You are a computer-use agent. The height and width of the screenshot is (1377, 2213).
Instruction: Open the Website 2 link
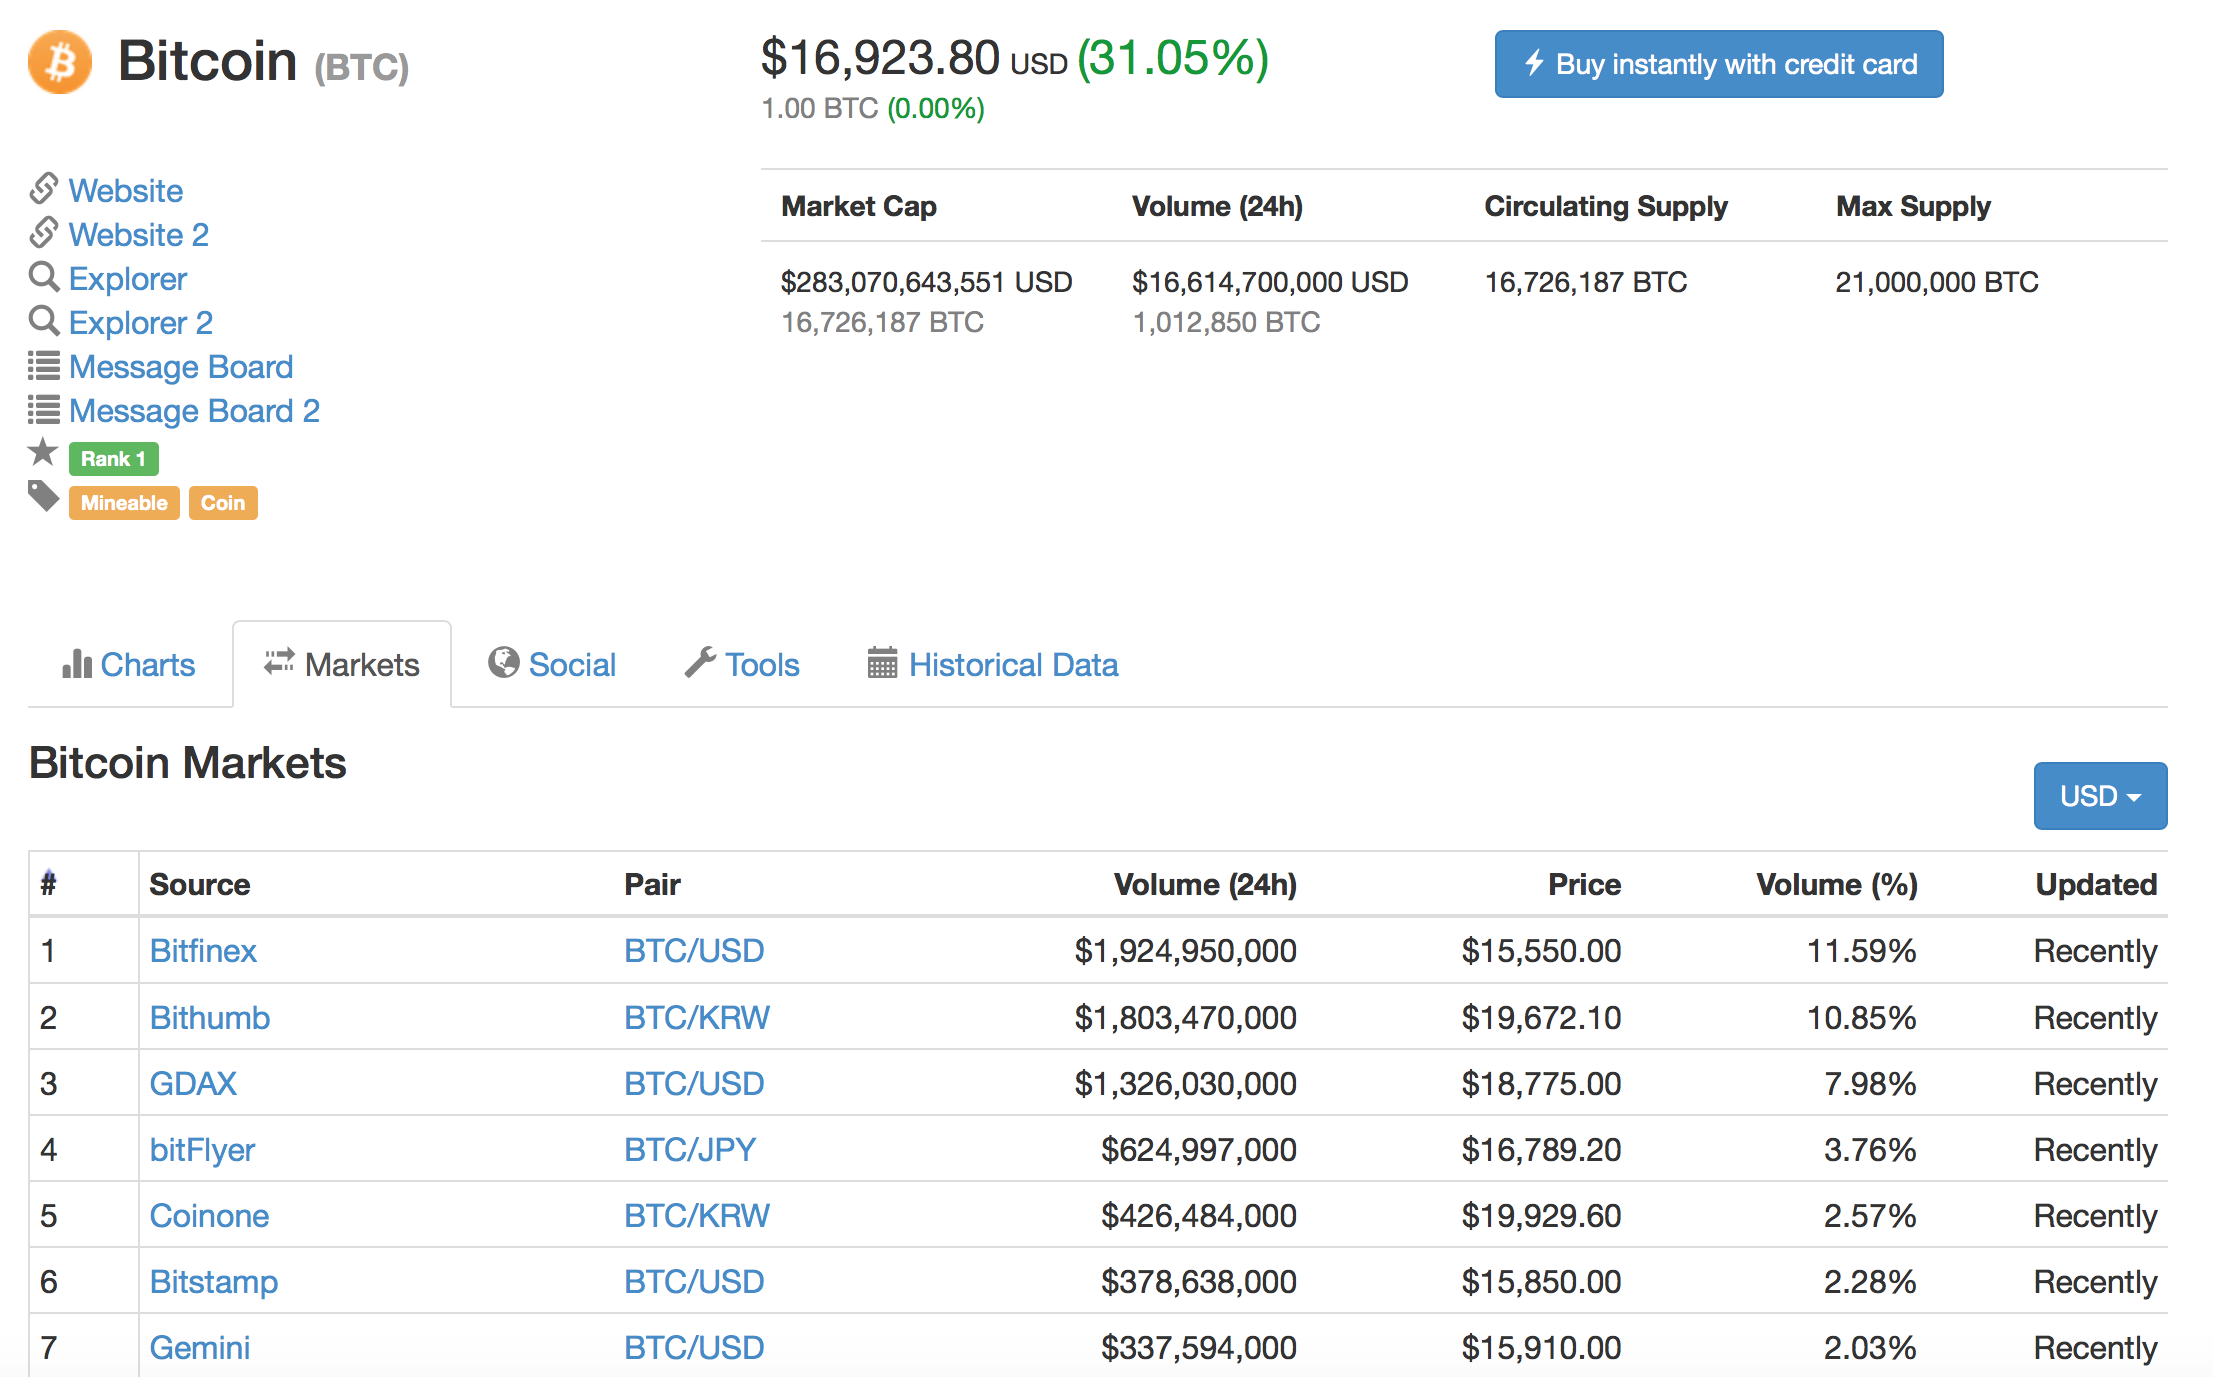point(139,234)
